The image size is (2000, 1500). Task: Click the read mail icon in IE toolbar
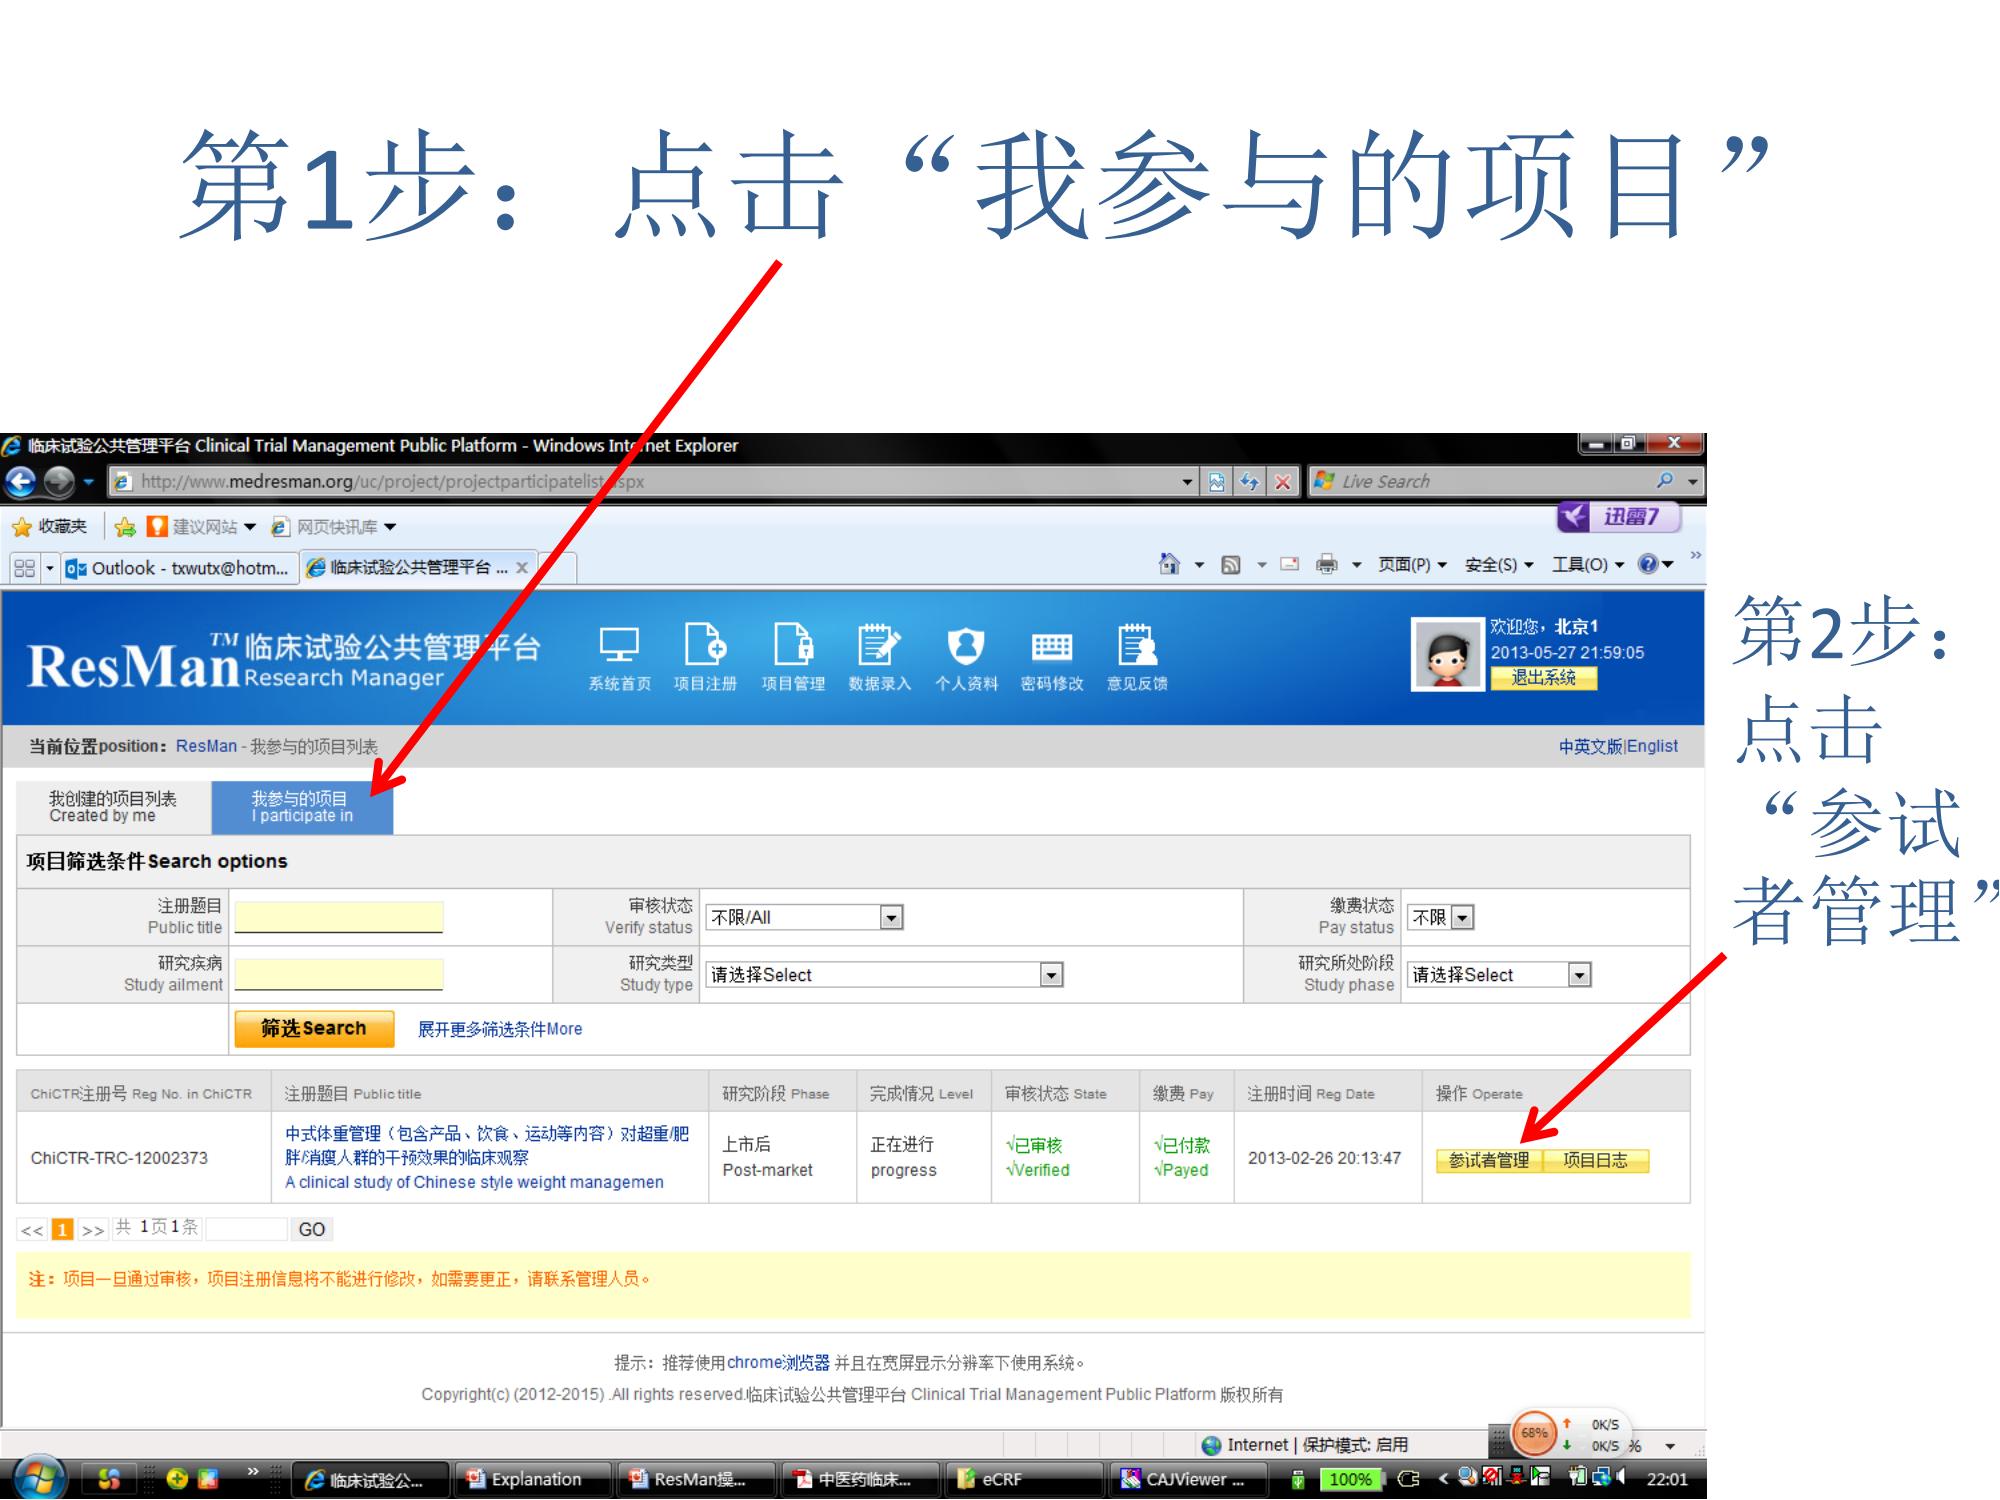(1290, 564)
